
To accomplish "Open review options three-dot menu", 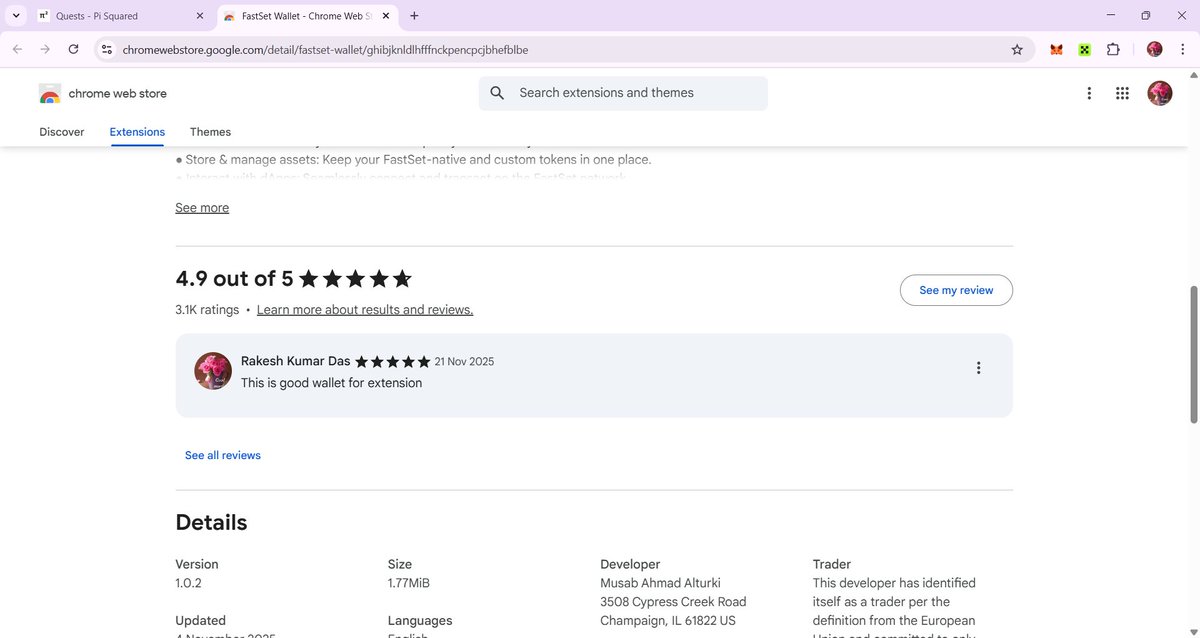I will pyautogui.click(x=978, y=368).
